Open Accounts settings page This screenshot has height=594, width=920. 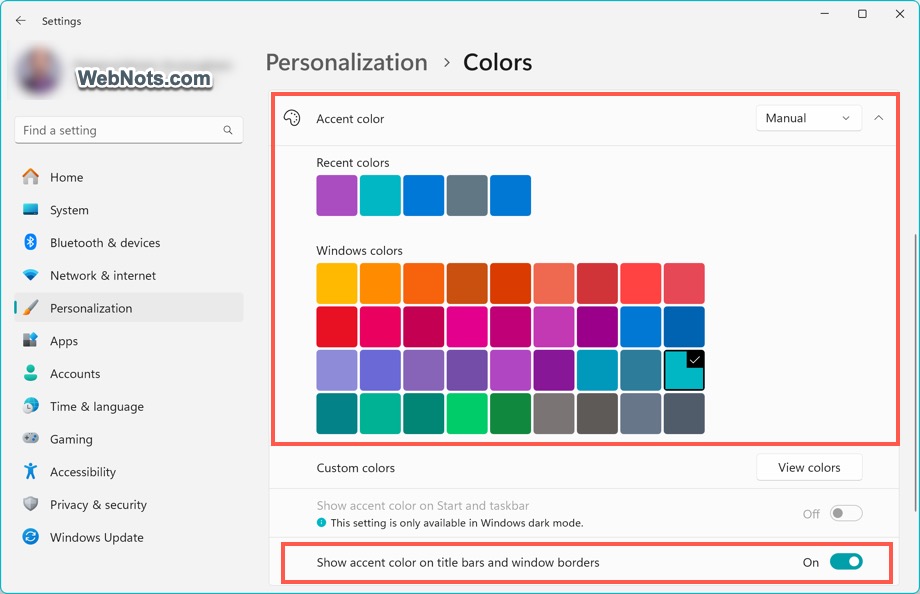(129, 373)
